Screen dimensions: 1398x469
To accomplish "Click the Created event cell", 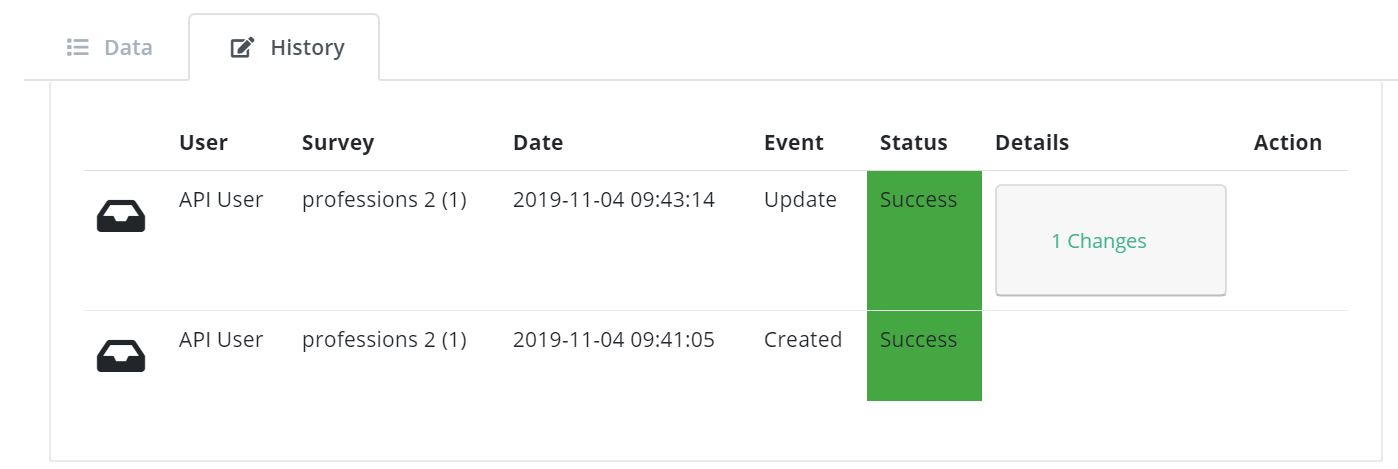I will pyautogui.click(x=803, y=340).
